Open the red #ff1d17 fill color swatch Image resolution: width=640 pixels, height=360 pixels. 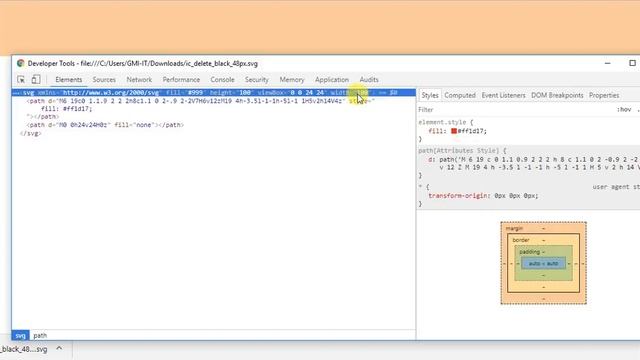pos(454,131)
